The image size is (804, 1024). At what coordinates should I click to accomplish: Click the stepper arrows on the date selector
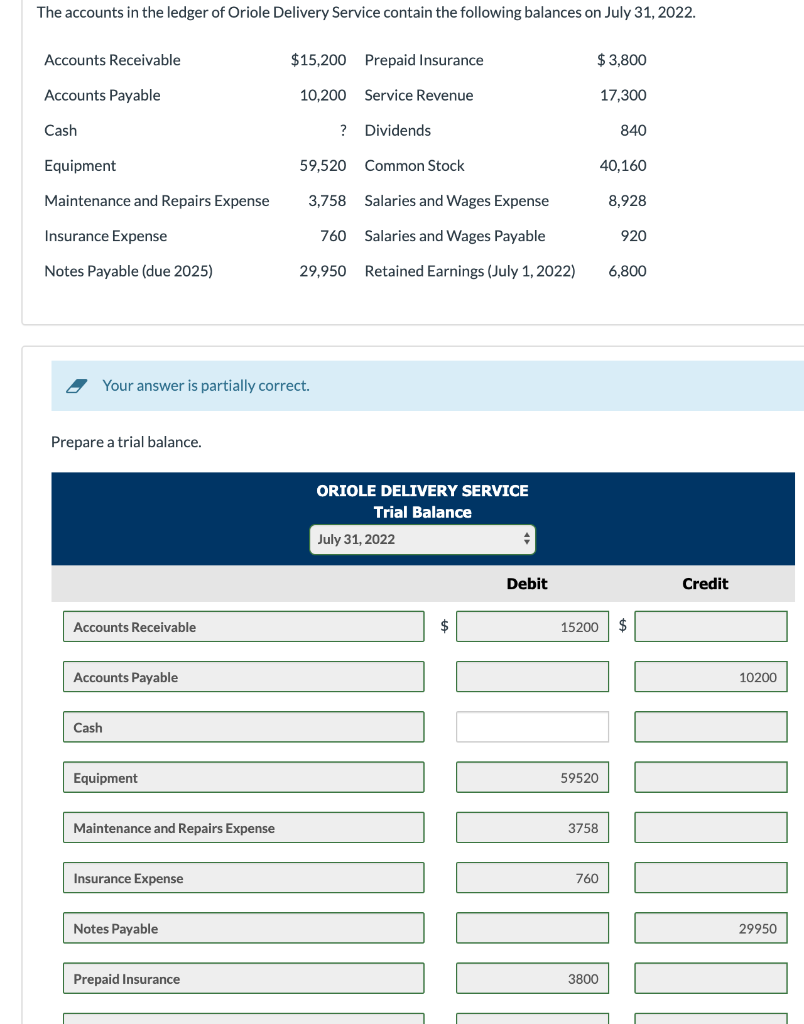point(525,539)
